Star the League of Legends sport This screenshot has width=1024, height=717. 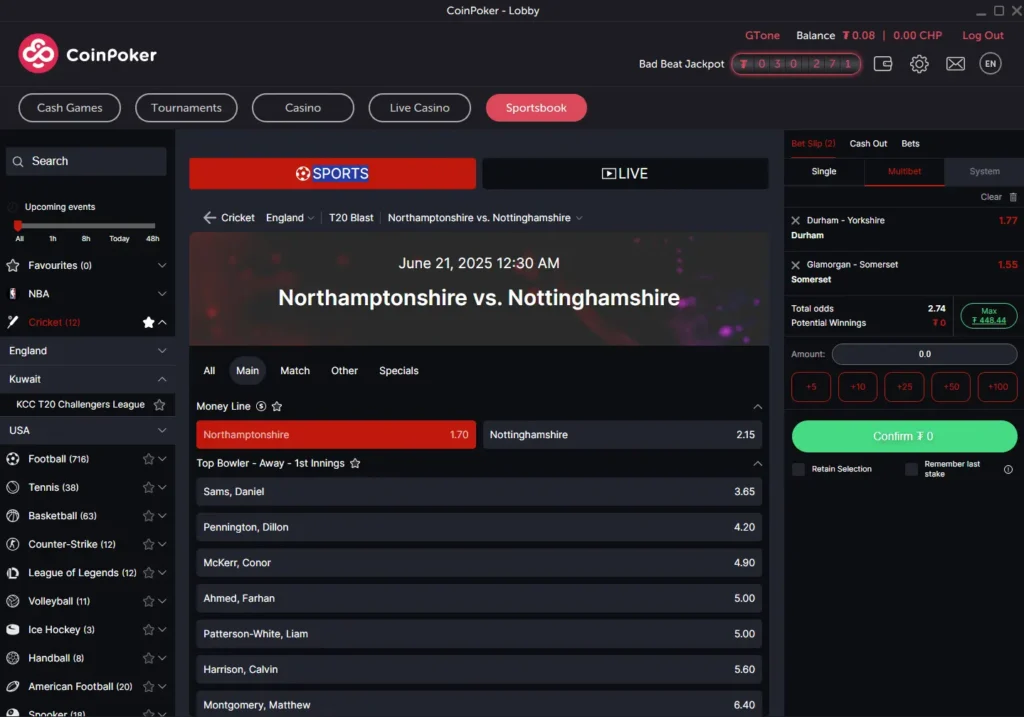pyautogui.click(x=148, y=573)
